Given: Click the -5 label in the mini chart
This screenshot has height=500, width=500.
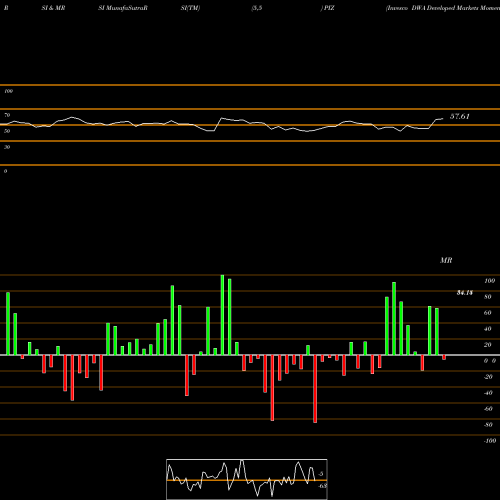Looking at the screenshot, I should pos(321,474).
